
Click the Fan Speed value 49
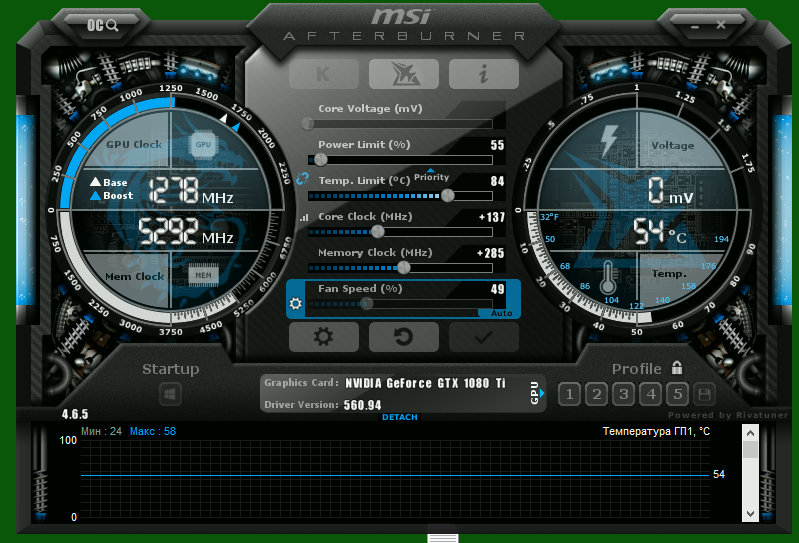[497, 289]
